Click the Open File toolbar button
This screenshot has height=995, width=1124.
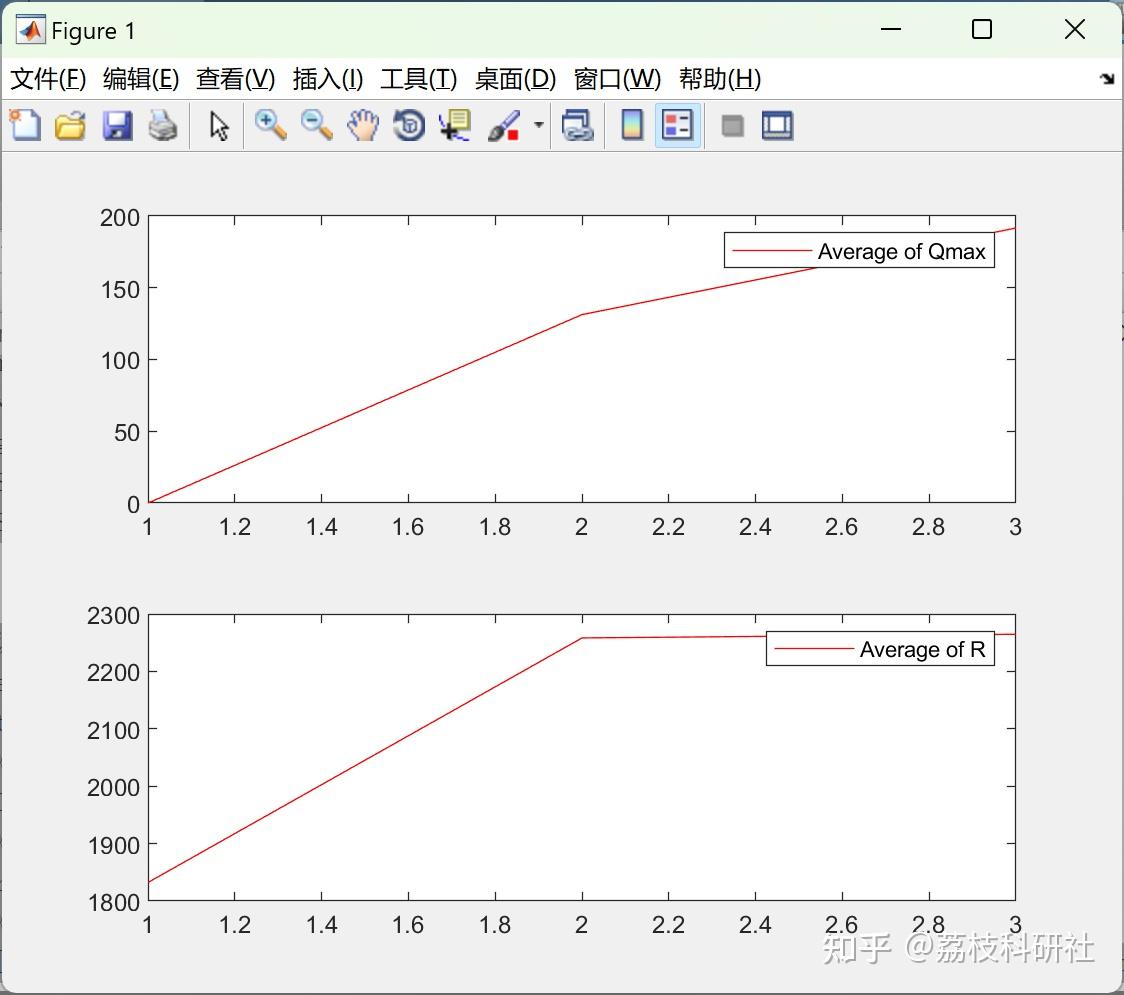[69, 125]
